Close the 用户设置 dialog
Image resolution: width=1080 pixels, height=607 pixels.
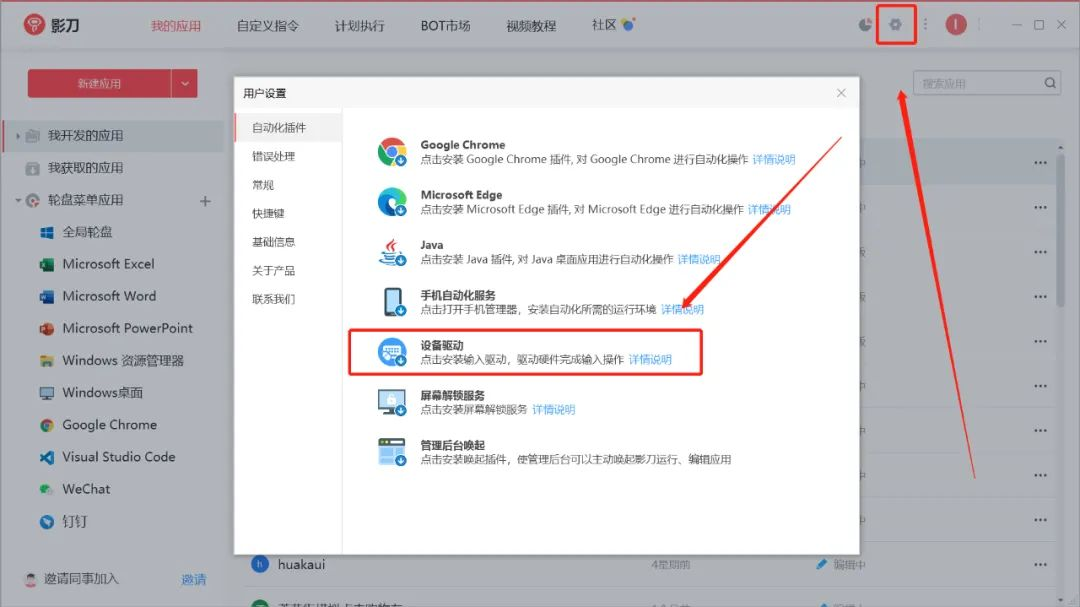point(841,93)
